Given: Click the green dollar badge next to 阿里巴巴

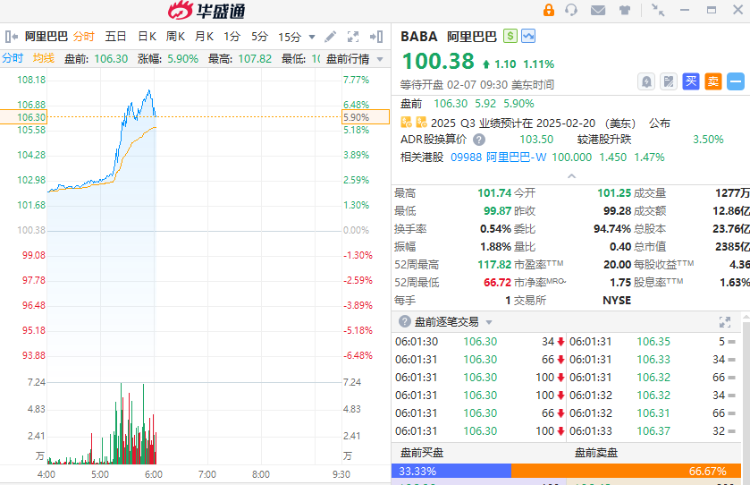Looking at the screenshot, I should 510,36.
